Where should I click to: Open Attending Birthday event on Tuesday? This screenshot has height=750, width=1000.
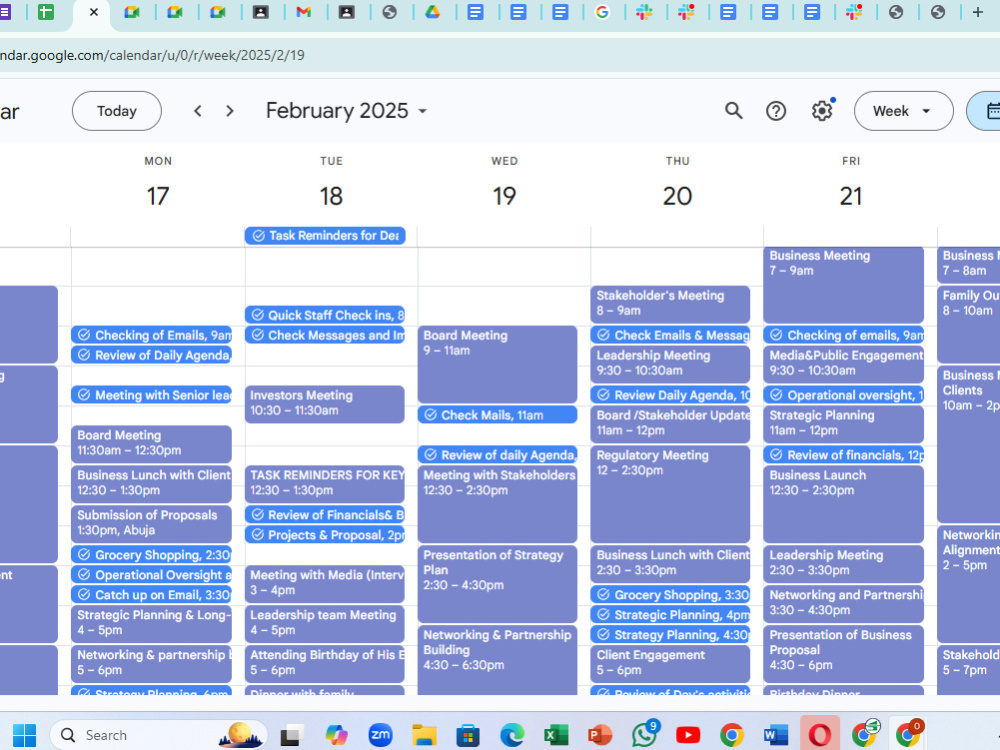click(x=325, y=663)
